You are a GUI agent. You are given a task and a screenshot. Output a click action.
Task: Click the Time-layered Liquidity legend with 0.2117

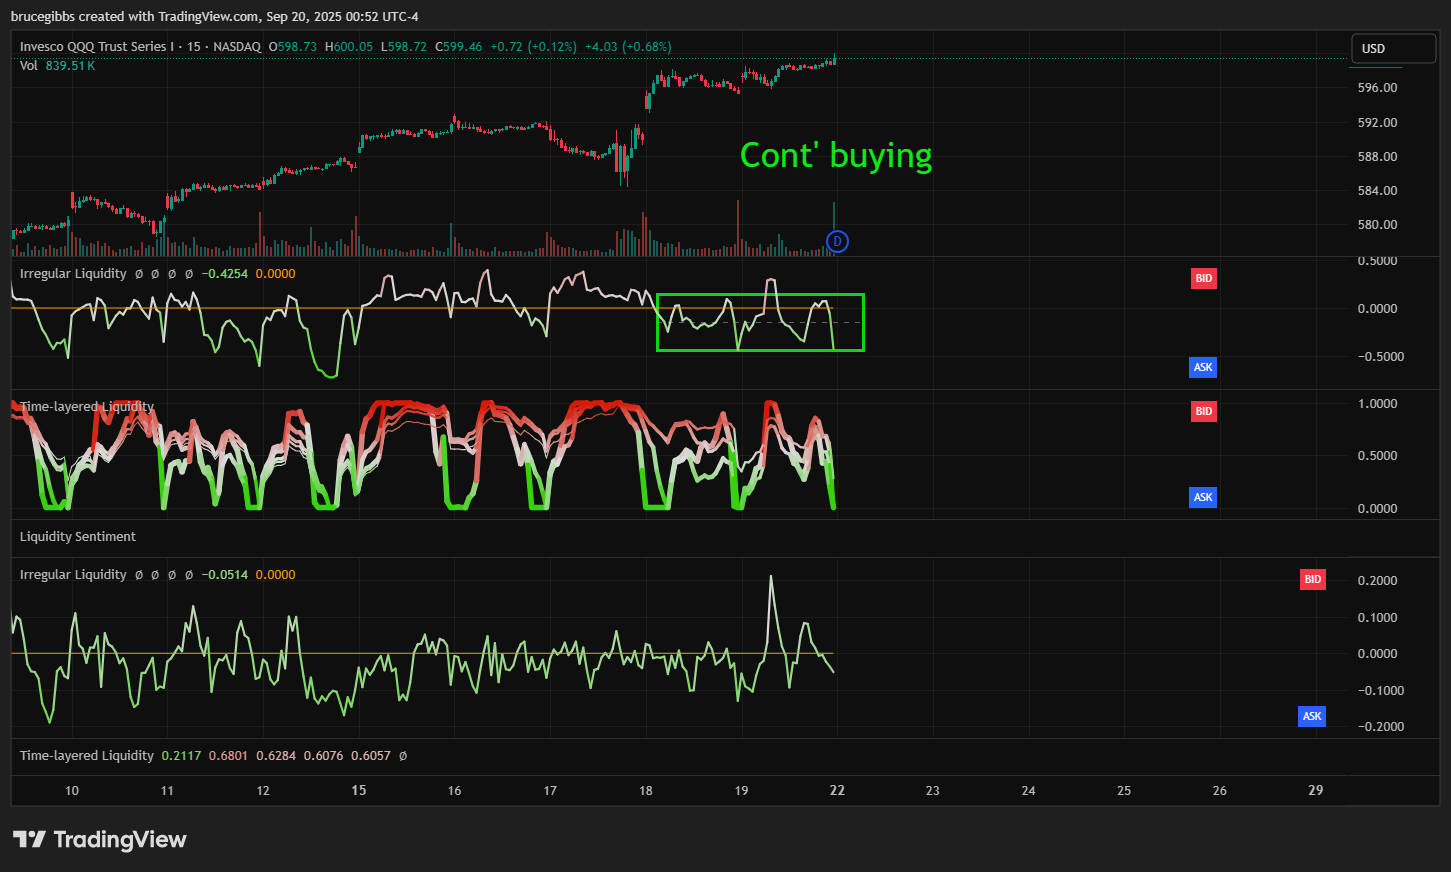click(213, 755)
